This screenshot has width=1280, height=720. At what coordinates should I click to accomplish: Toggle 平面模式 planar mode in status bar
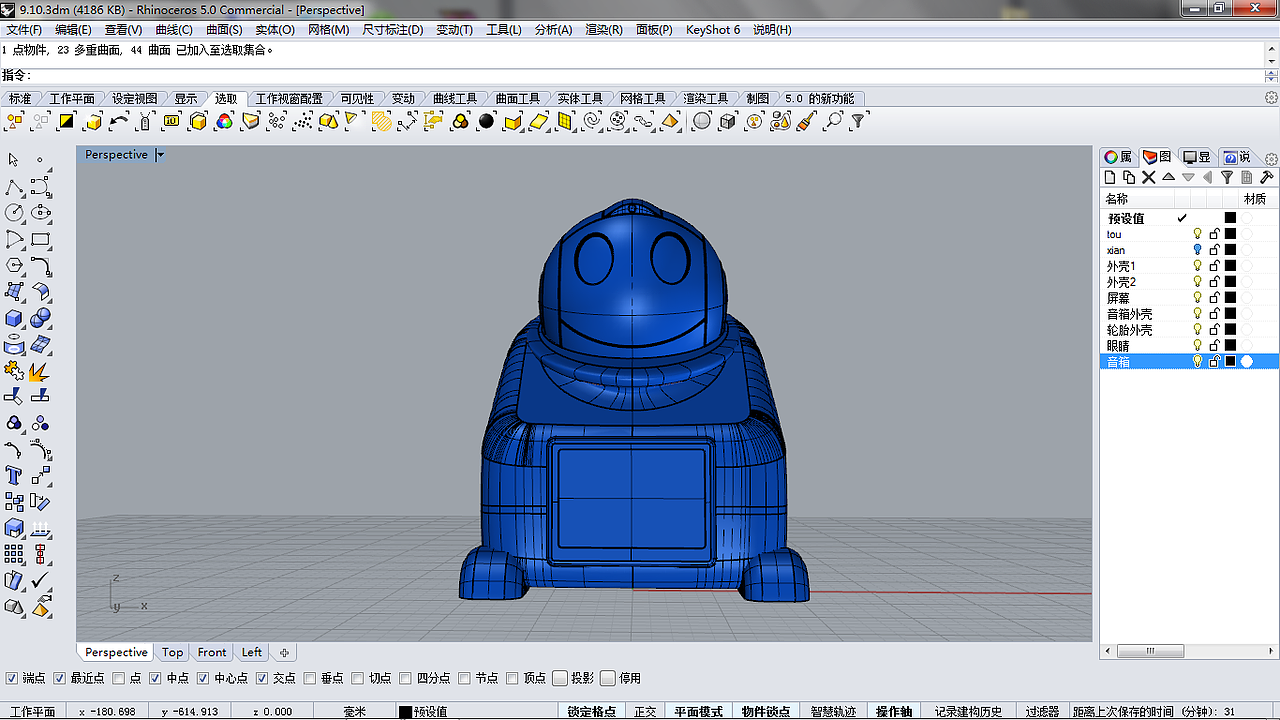click(698, 712)
